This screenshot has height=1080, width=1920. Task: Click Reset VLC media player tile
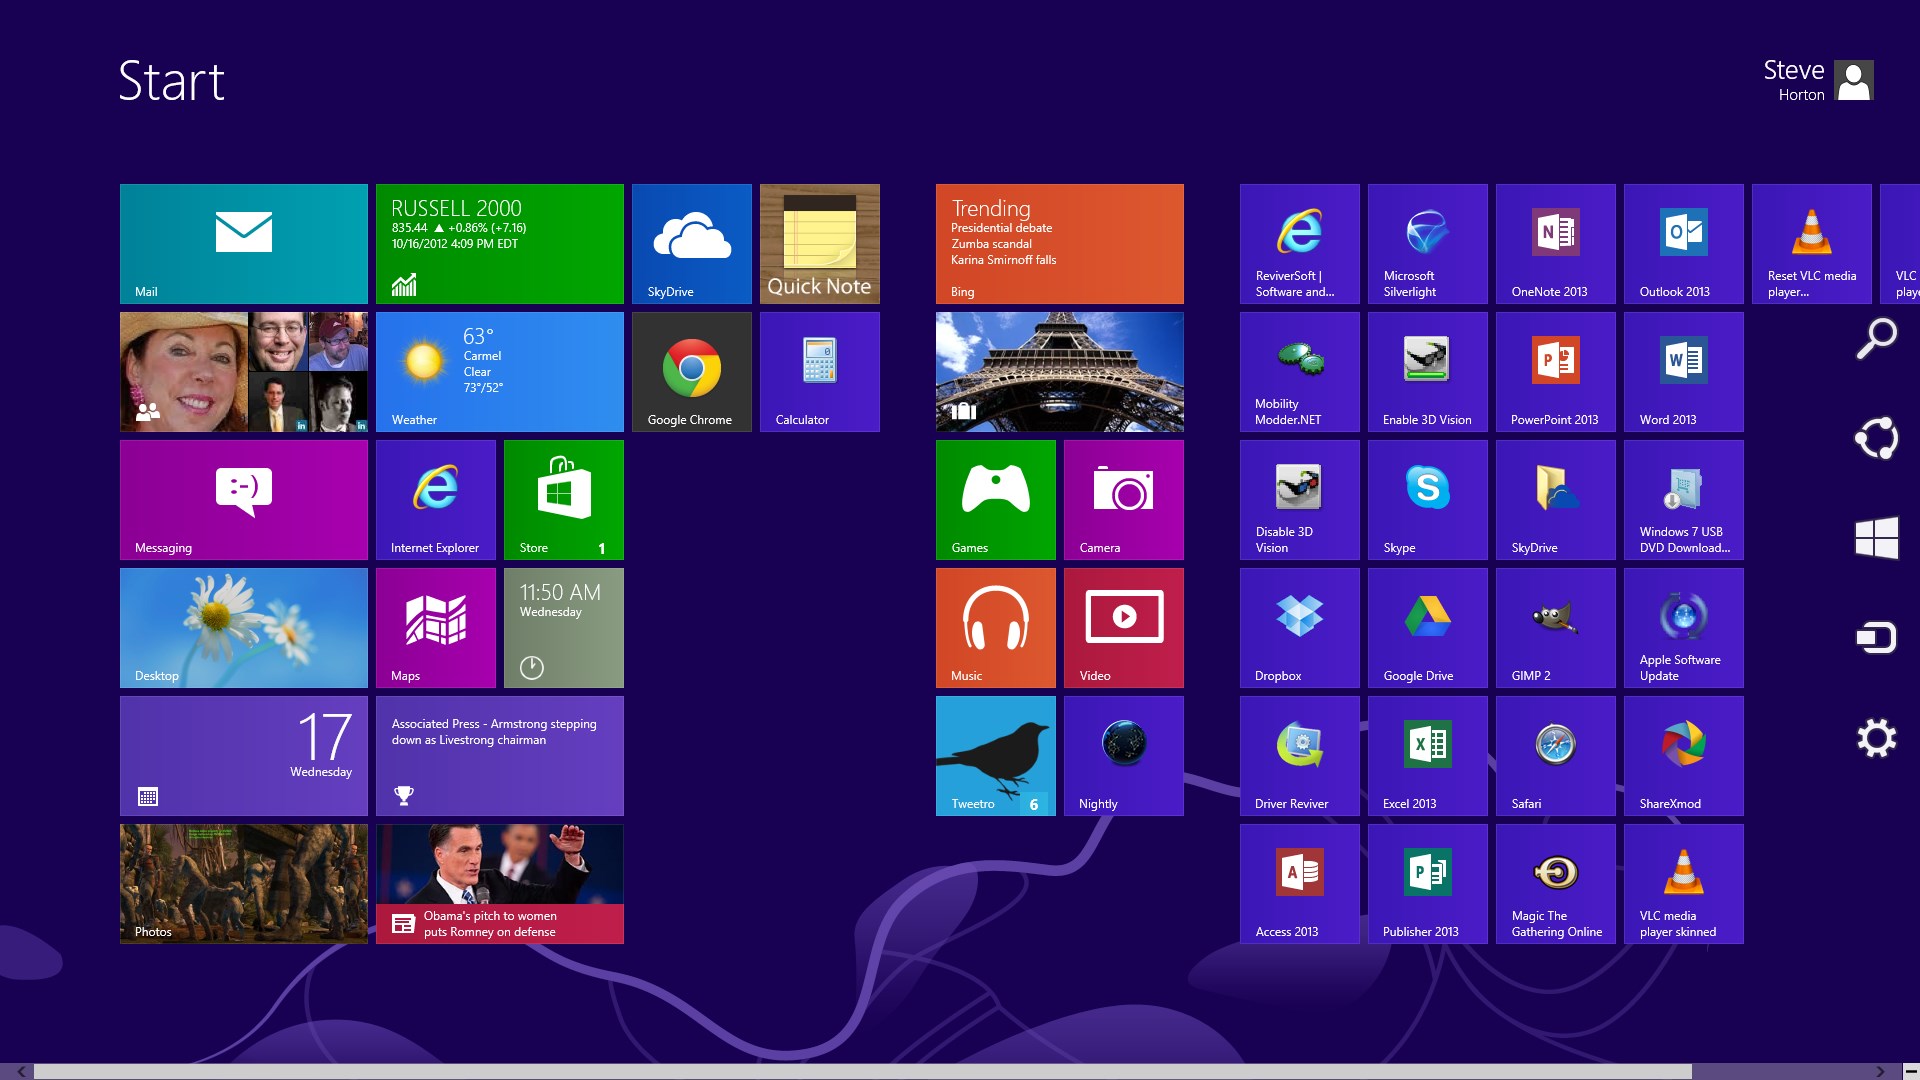tap(1812, 244)
